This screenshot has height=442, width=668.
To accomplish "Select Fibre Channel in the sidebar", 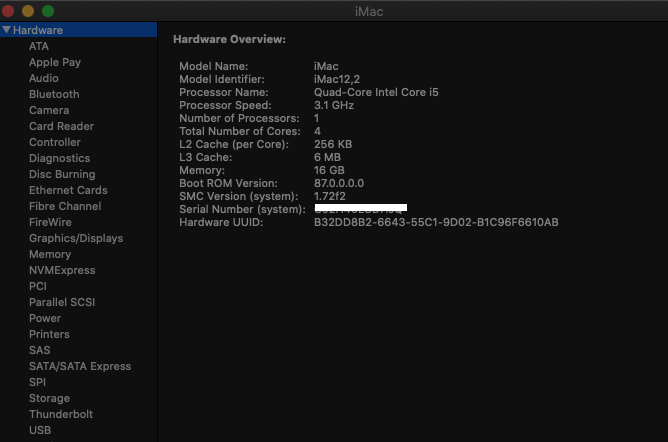I will [65, 206].
